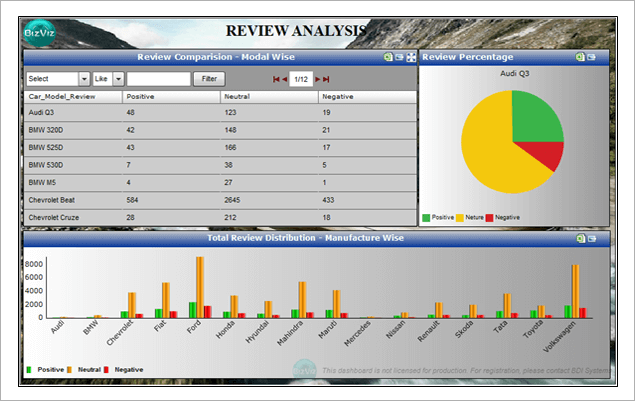Click the Tata neutral orange bar

(x=507, y=306)
